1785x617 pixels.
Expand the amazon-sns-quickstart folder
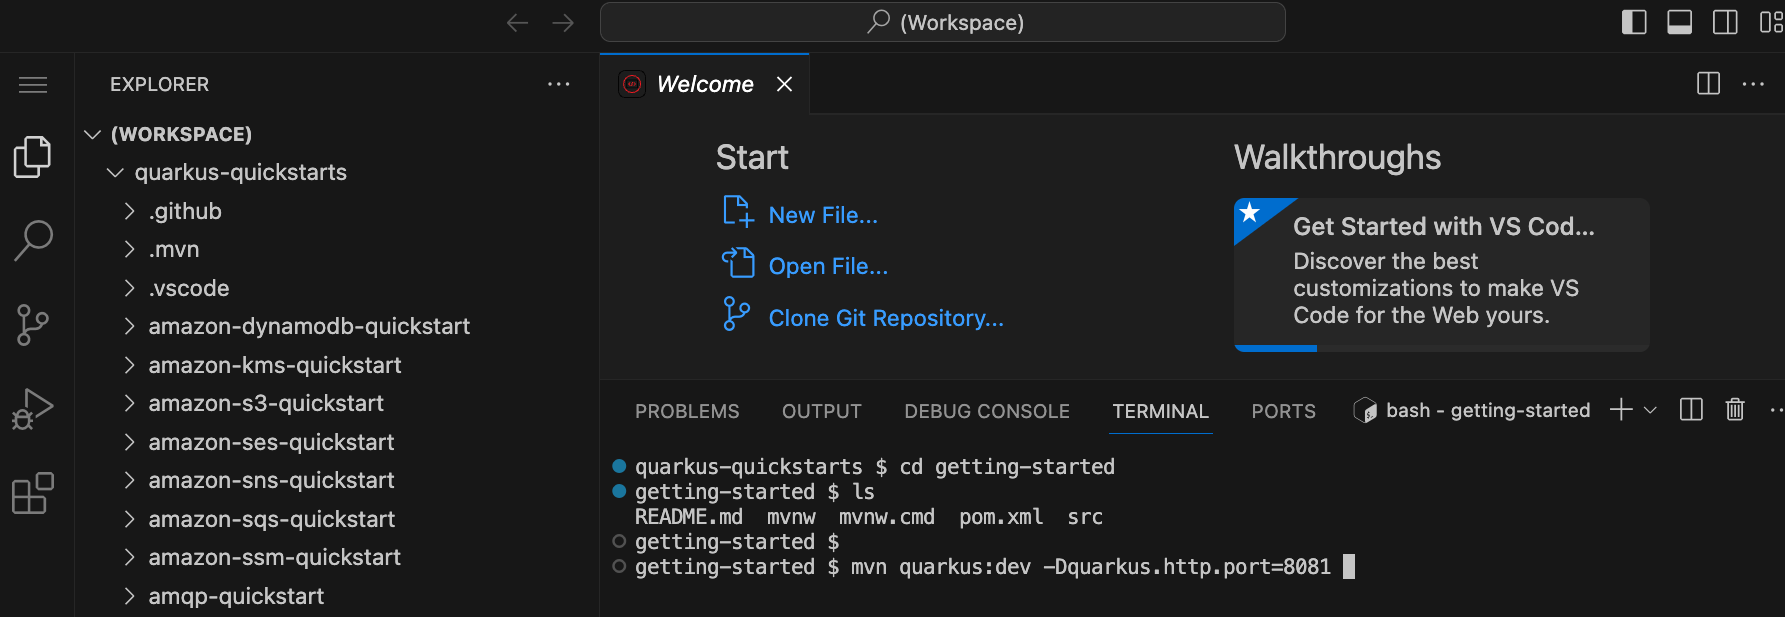click(x=129, y=480)
